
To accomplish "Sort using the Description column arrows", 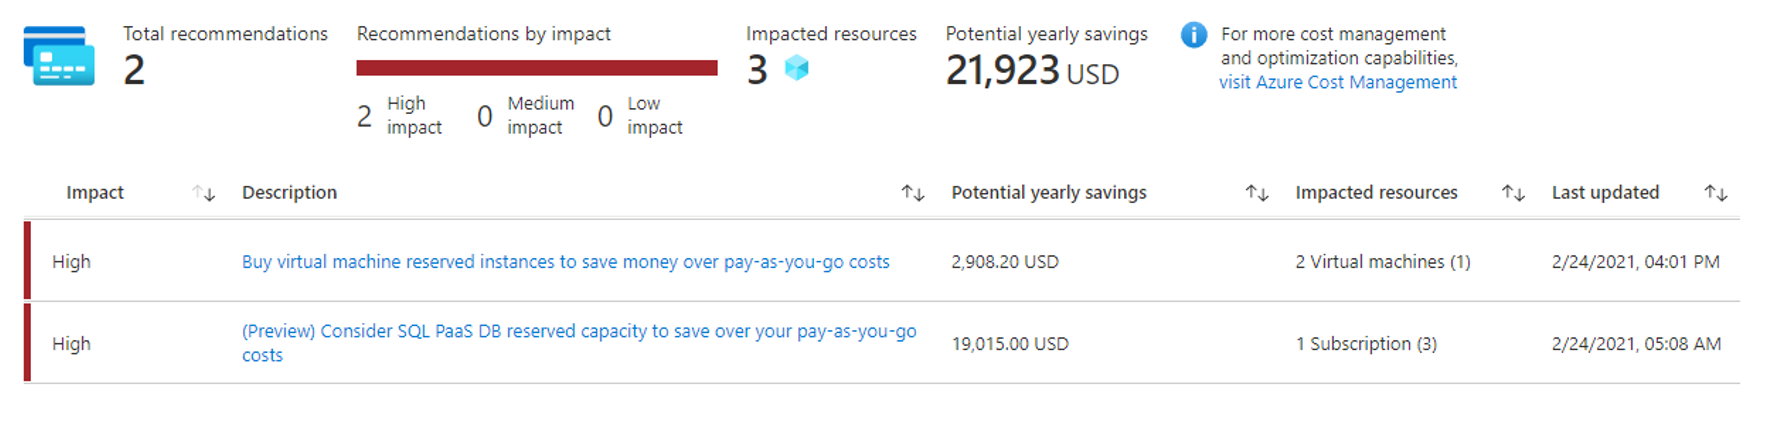I will click(912, 193).
